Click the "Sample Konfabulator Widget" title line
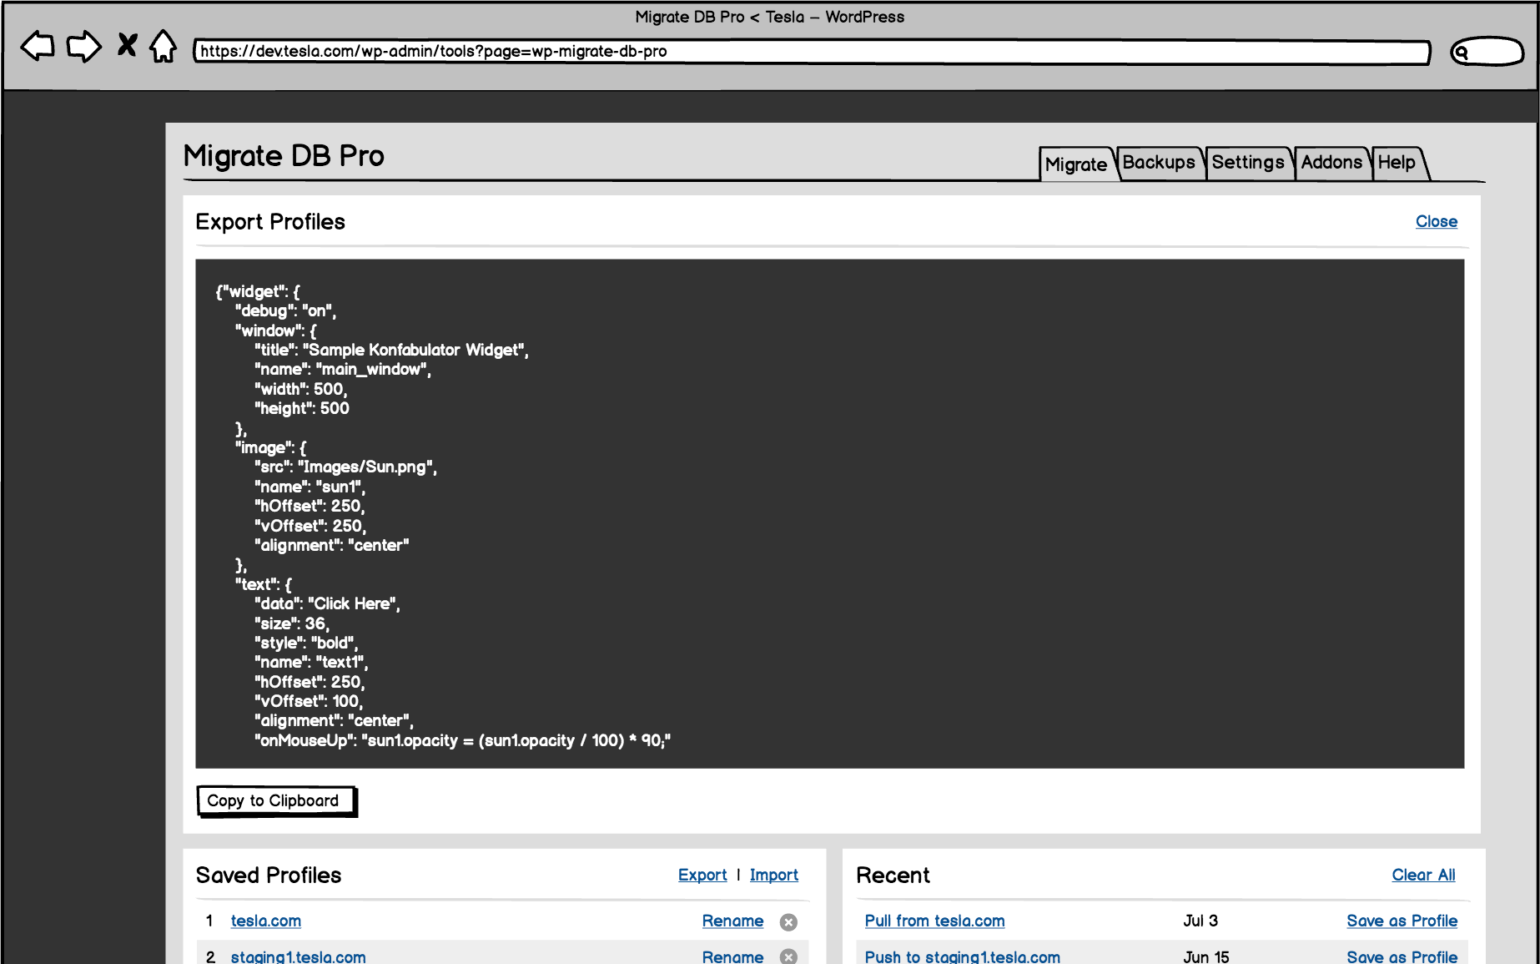 point(392,350)
